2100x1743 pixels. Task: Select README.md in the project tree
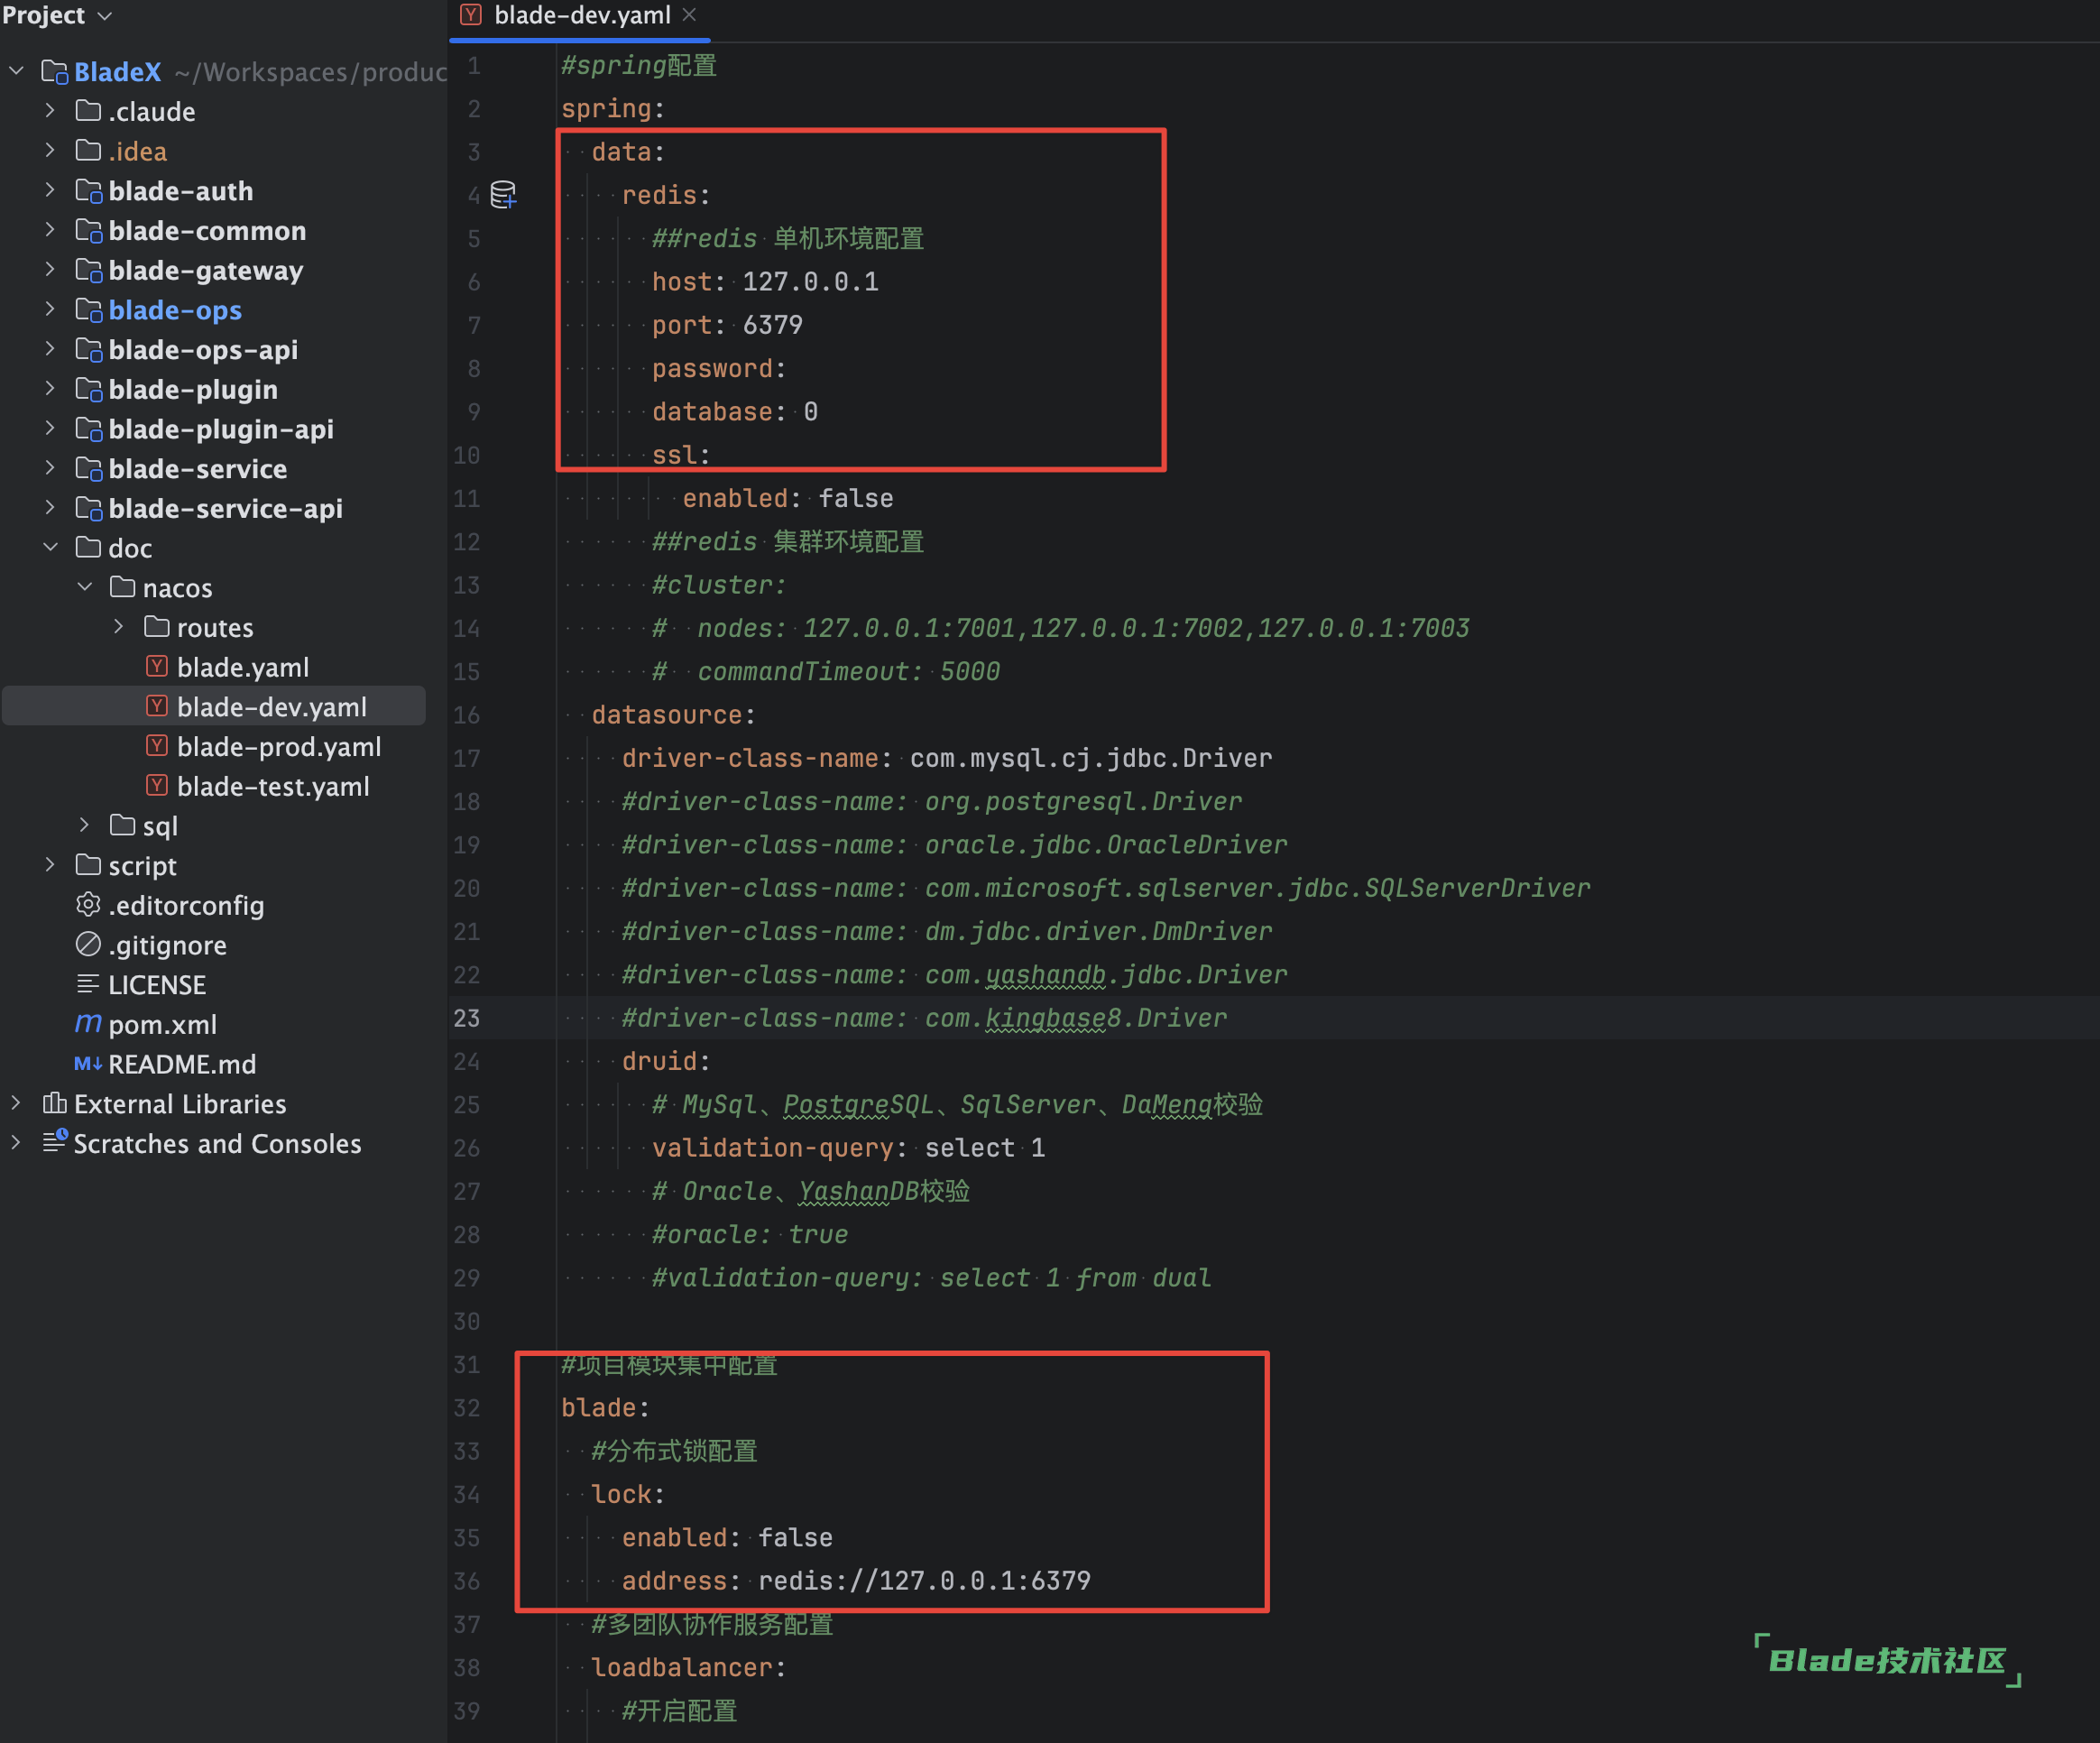click(182, 1064)
